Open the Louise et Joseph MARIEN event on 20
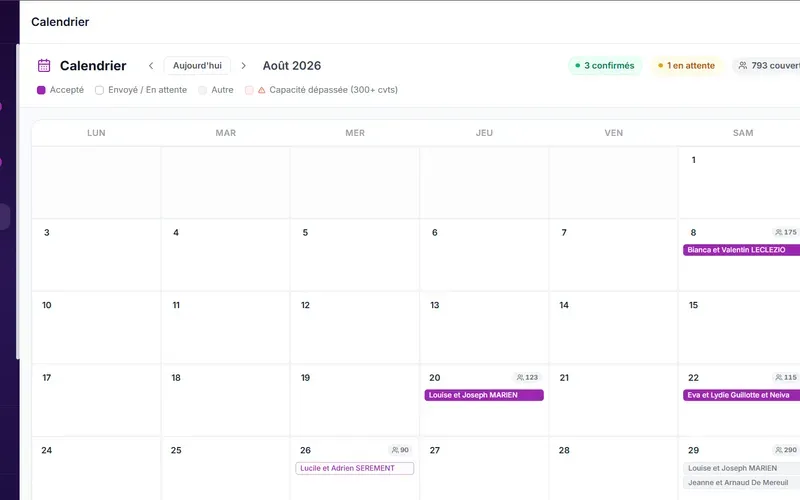Screen dimensions: 800x500 pyautogui.click(x=484, y=395)
